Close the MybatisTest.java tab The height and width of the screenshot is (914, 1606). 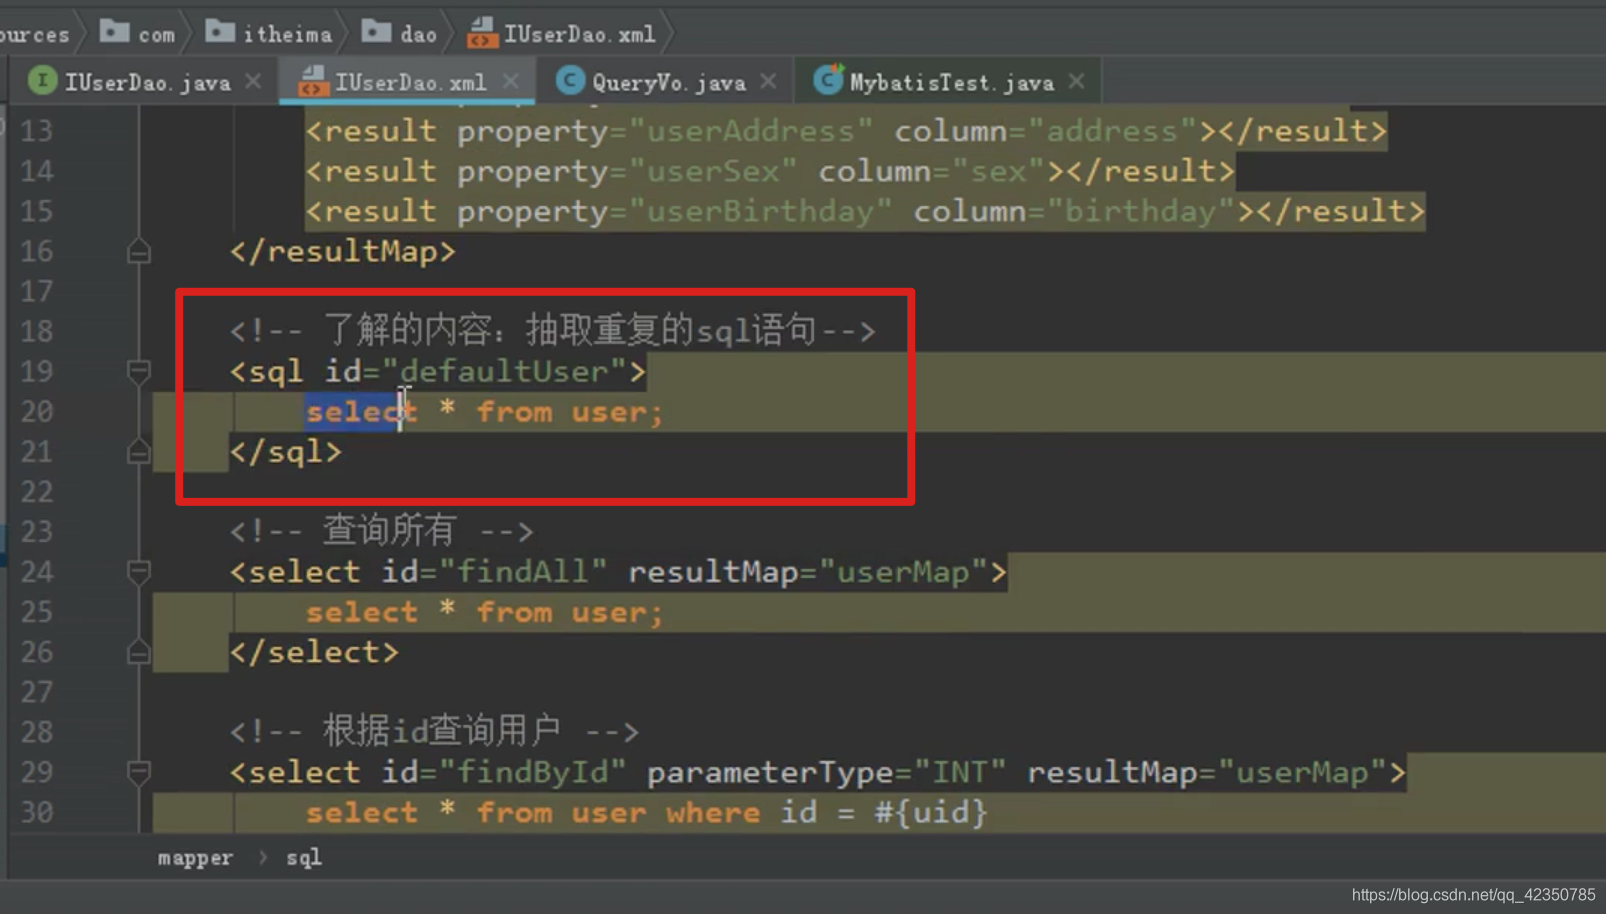click(x=1076, y=81)
